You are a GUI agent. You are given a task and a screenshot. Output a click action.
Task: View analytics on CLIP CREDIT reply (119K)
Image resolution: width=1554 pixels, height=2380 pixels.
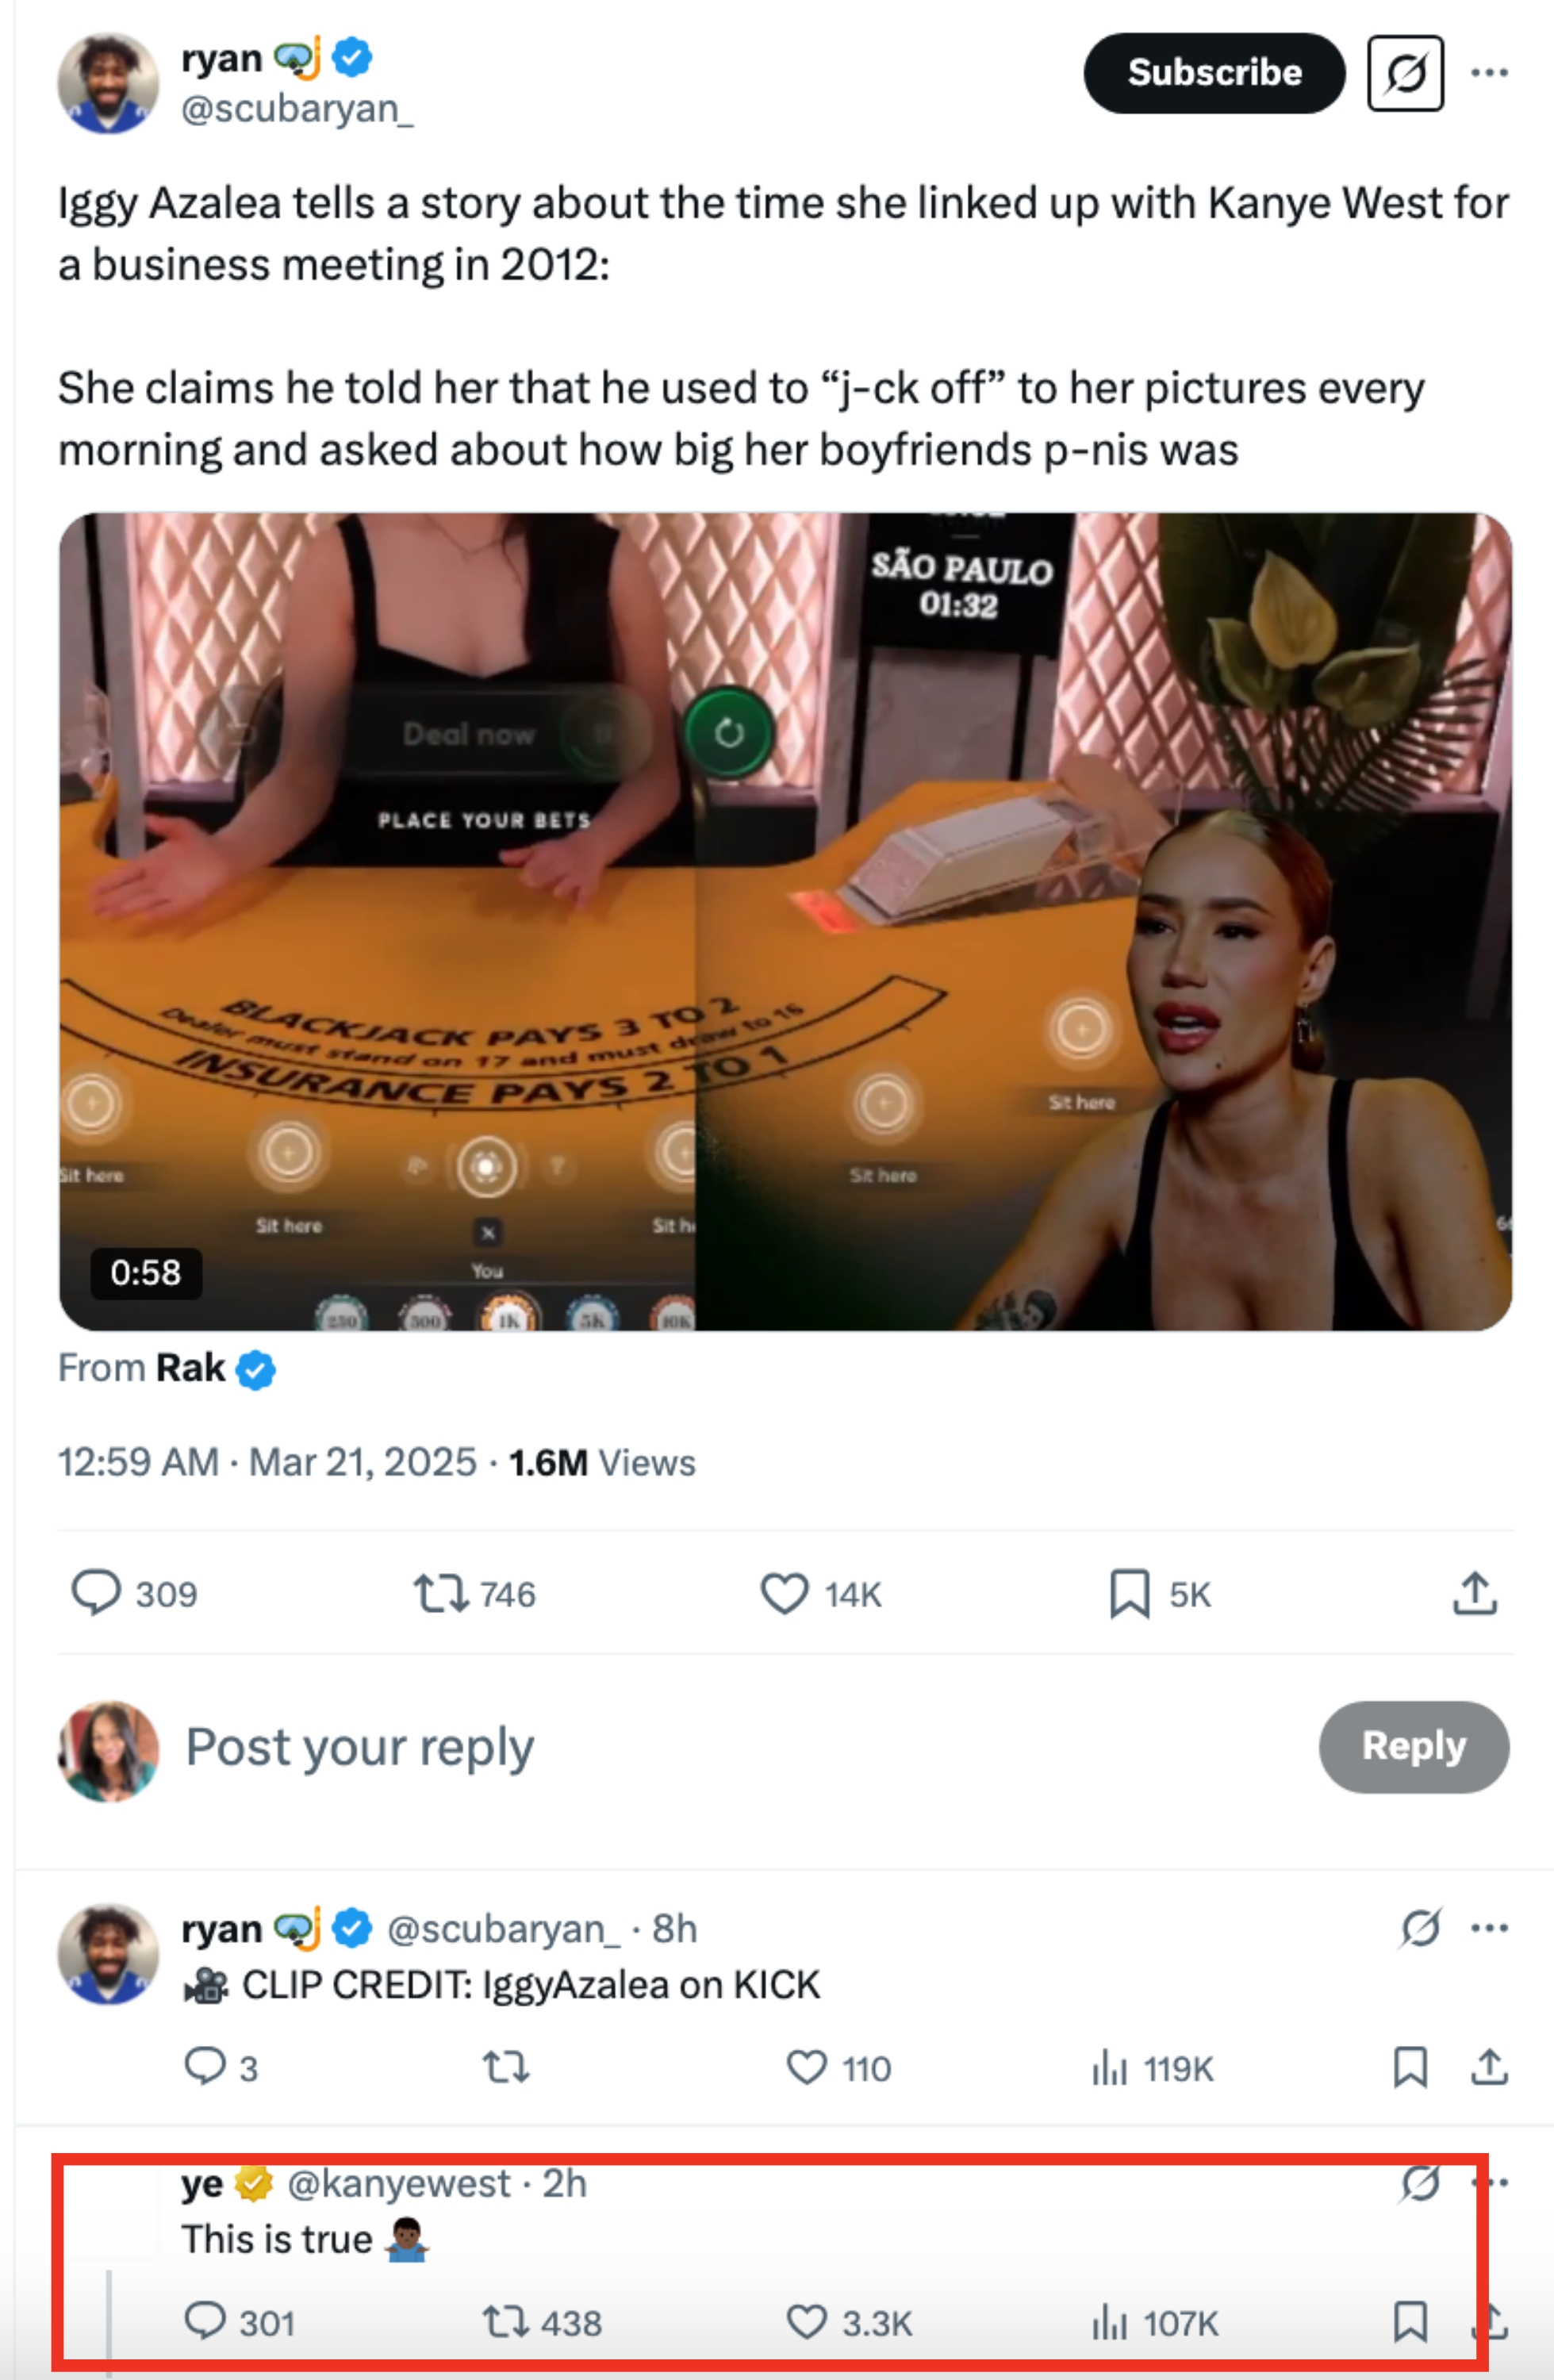[1110, 2067]
